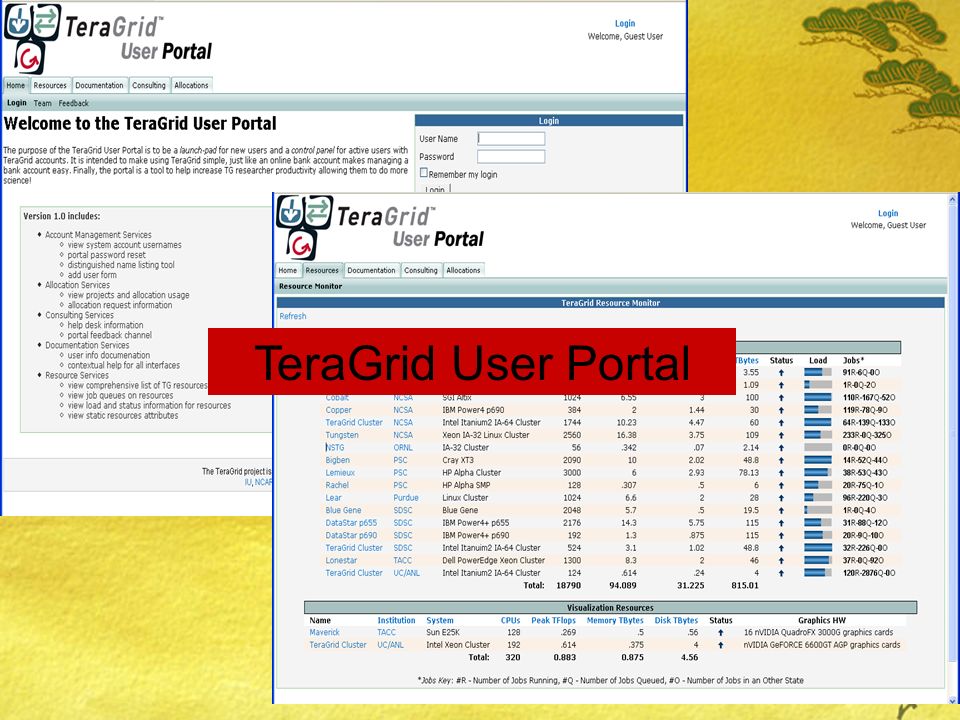Open the Lonestar resource link

point(341,561)
